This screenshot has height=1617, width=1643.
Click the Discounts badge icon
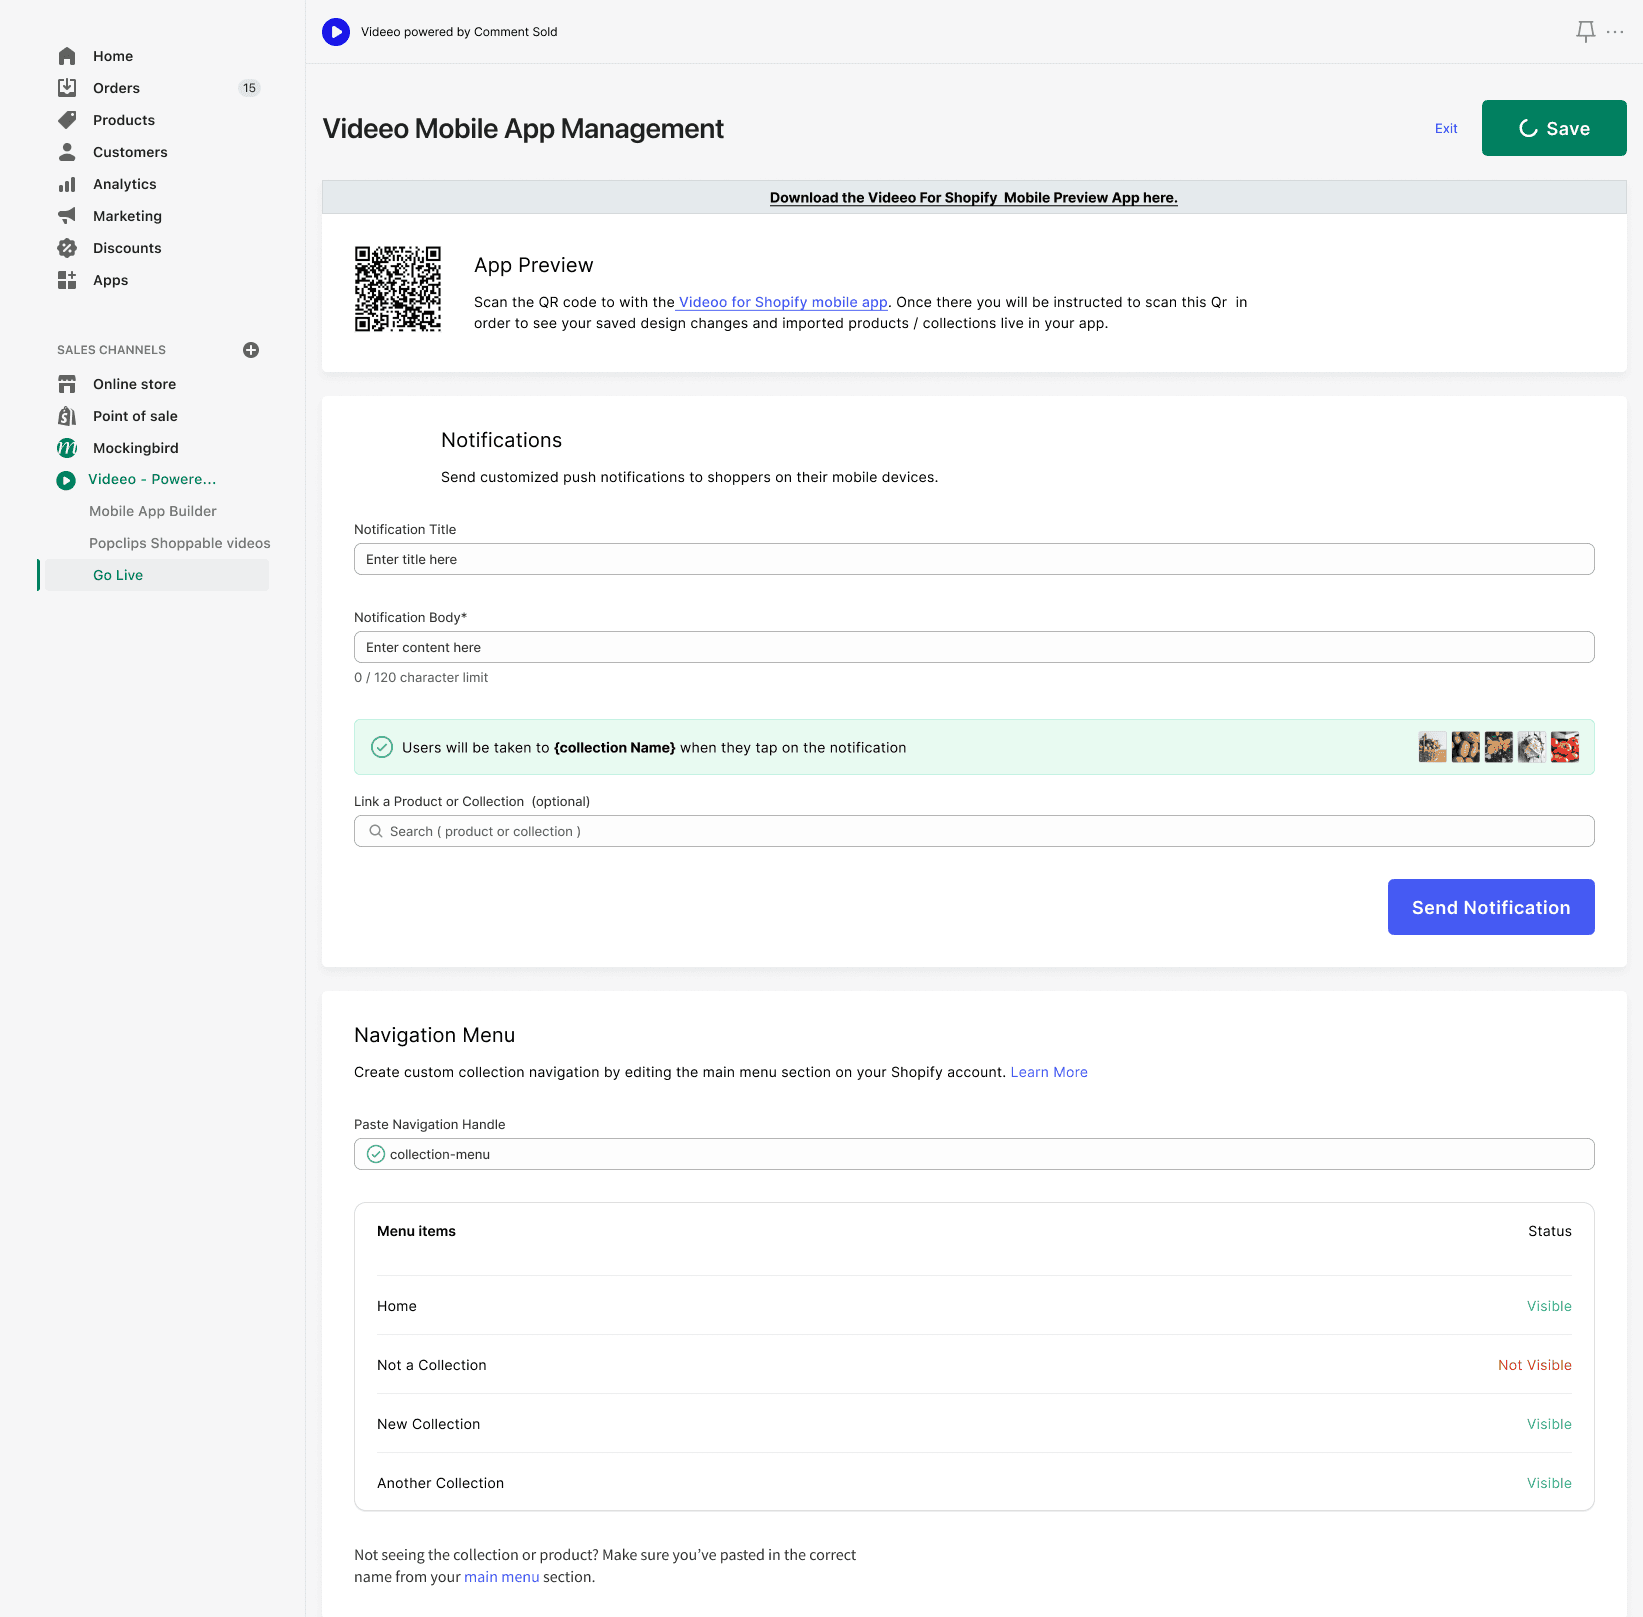pos(67,248)
